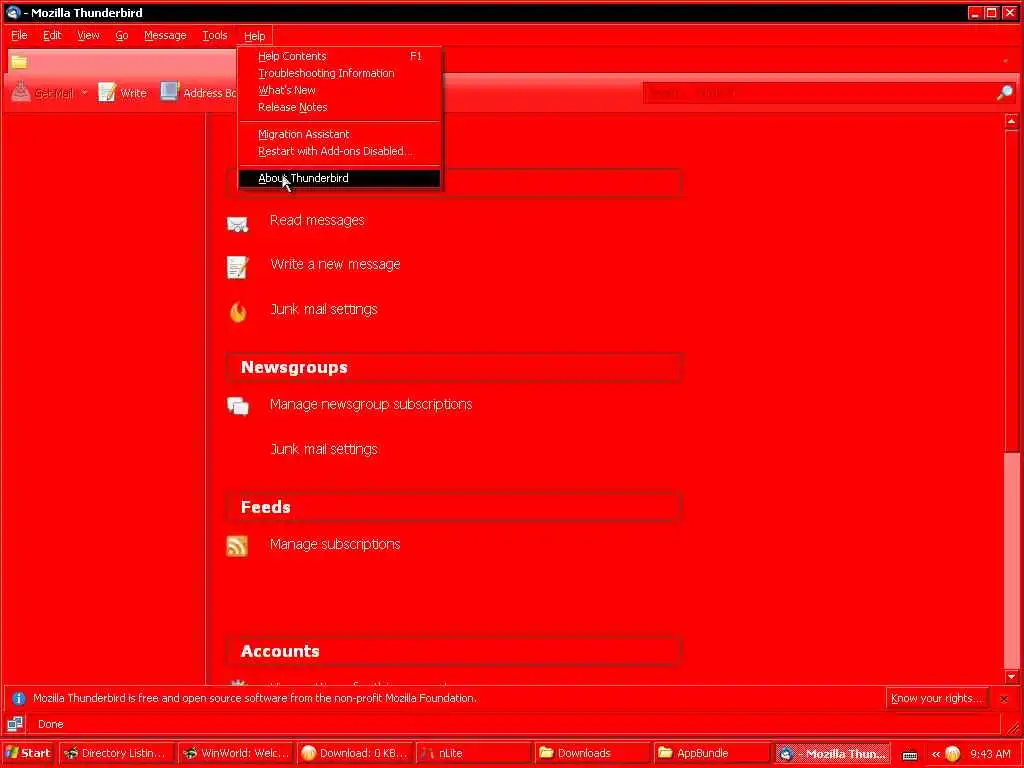
Task: Click the Read messages envelope icon
Action: point(237,224)
